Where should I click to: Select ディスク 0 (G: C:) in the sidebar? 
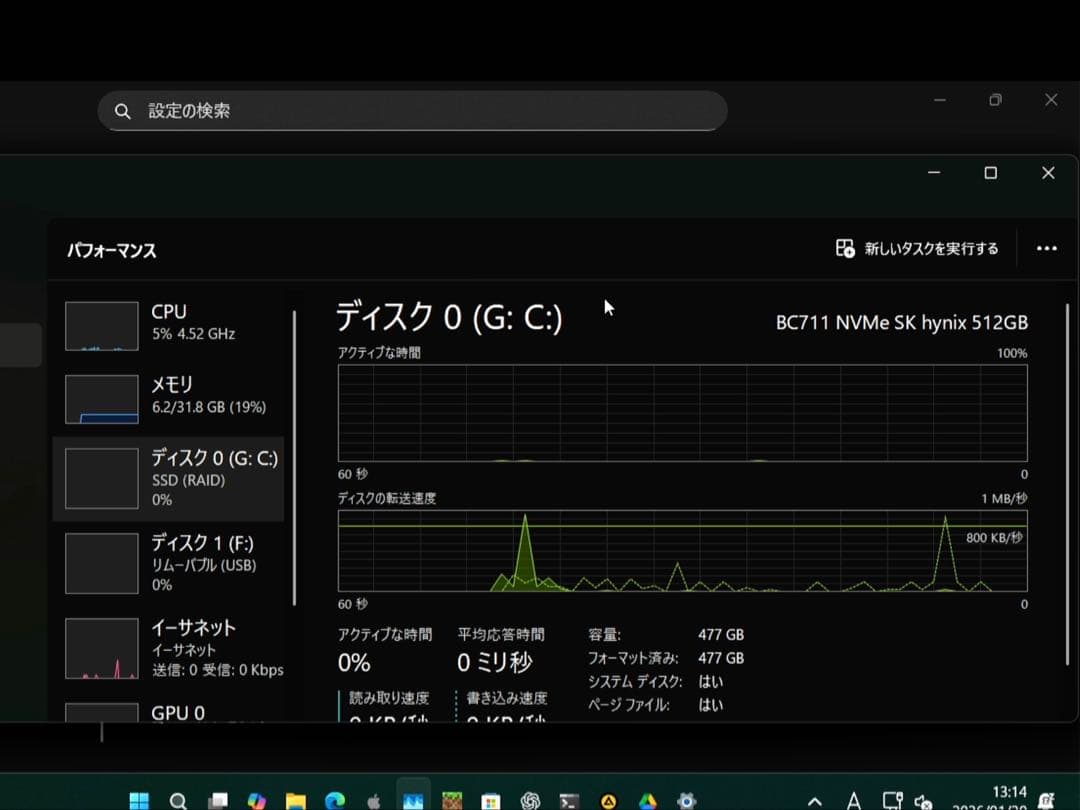point(168,478)
